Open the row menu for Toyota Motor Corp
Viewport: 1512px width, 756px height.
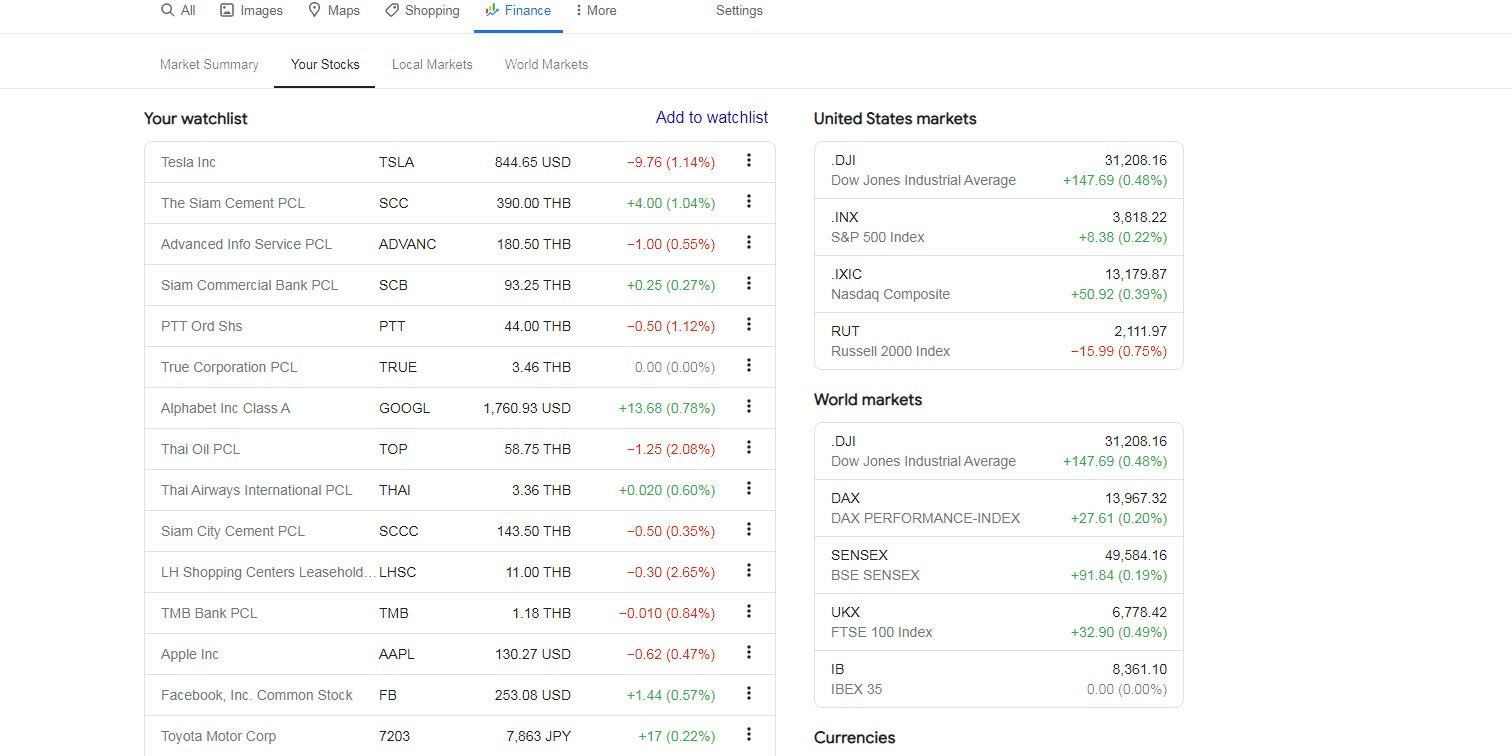pos(748,735)
